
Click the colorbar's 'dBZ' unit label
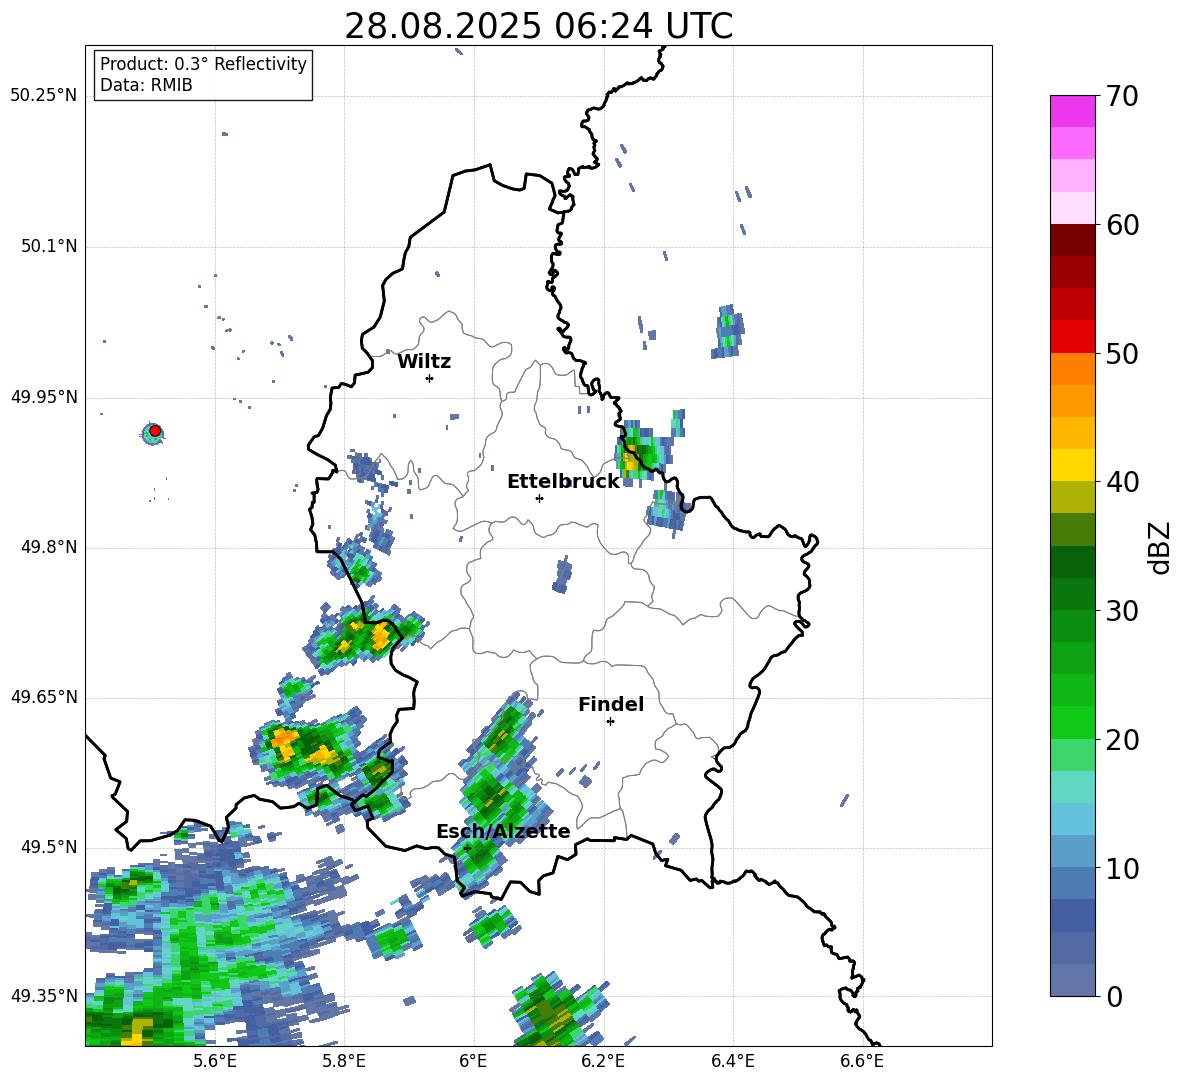tap(1161, 547)
